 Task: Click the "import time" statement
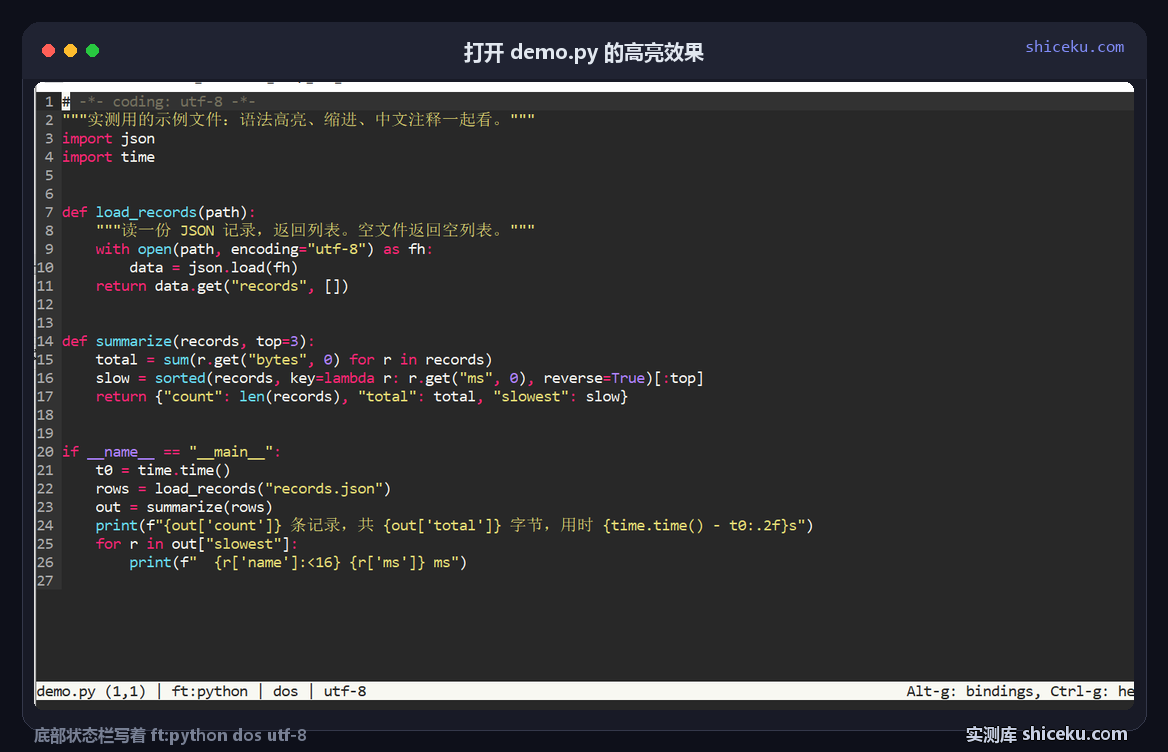click(109, 157)
